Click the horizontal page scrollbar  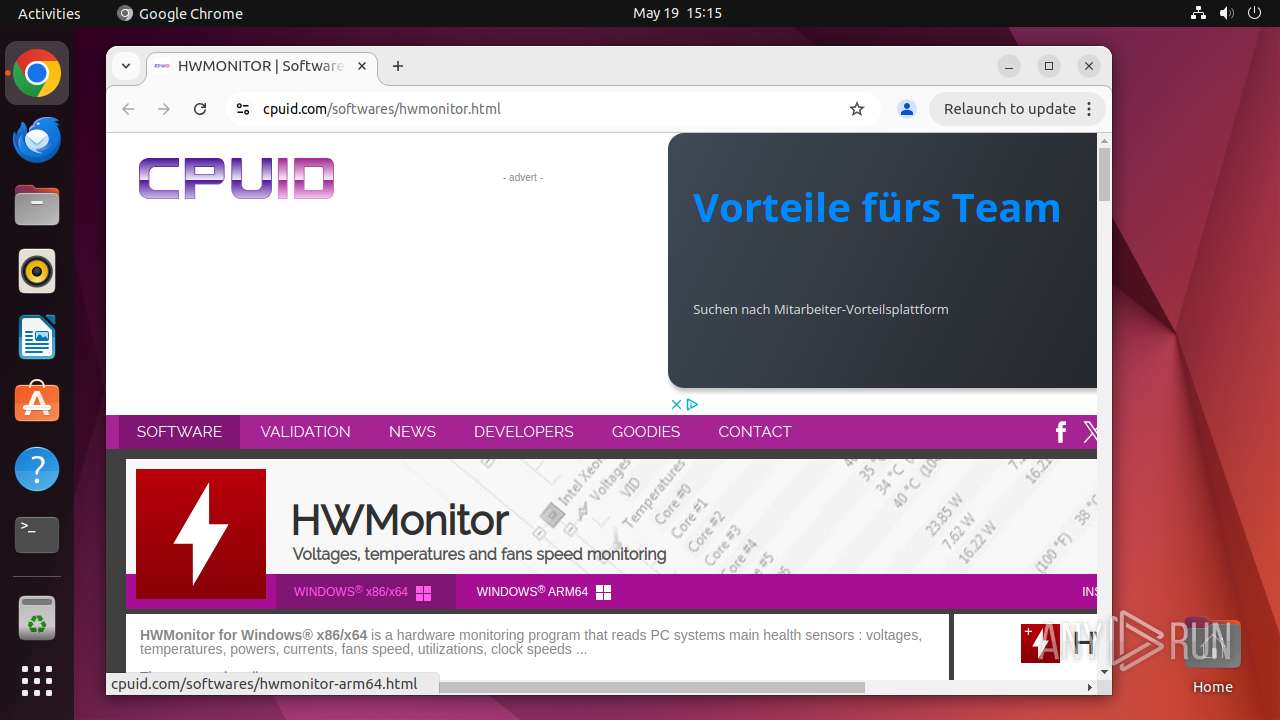(650, 687)
